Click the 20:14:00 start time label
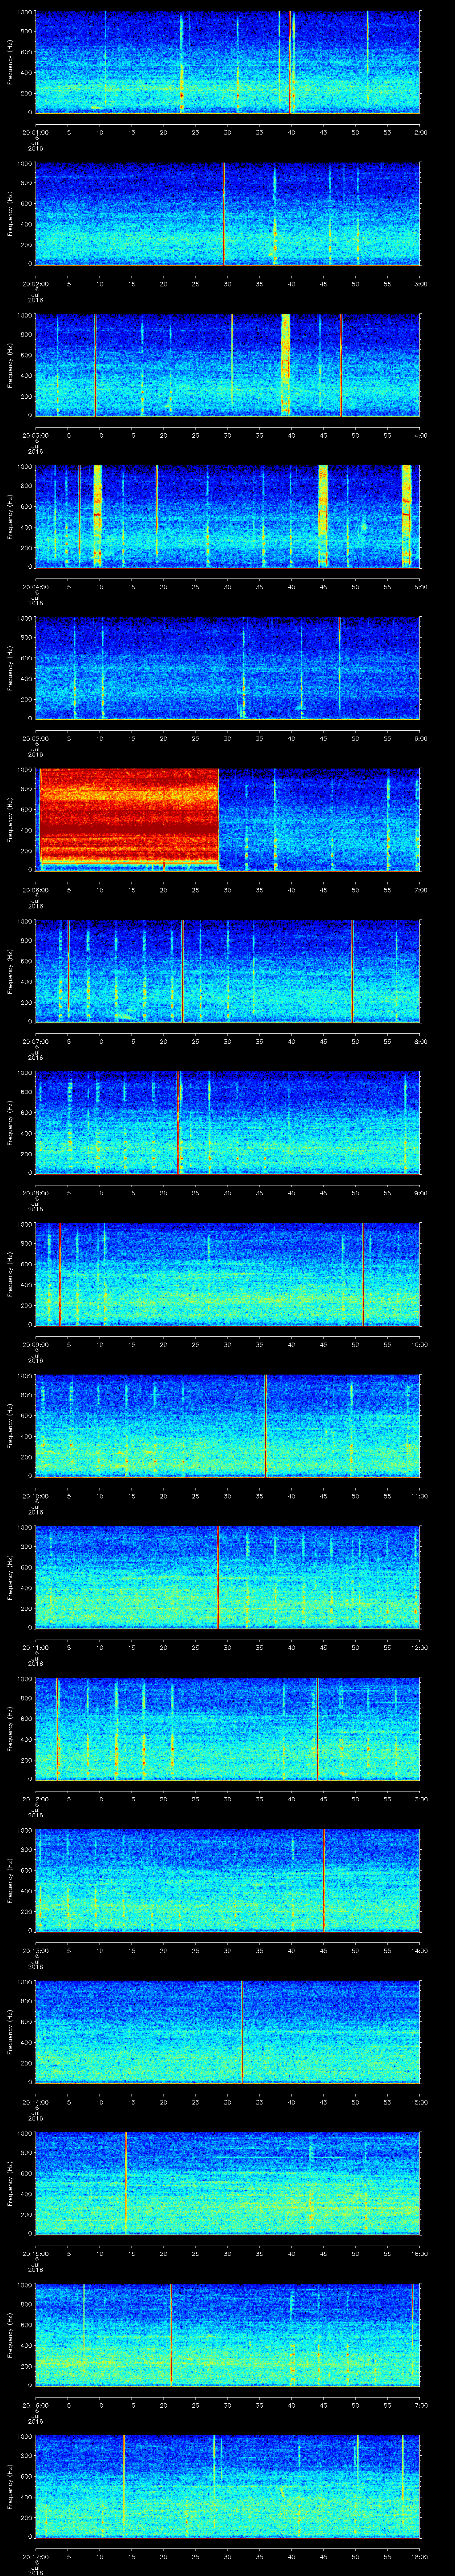This screenshot has height=2576, width=455. pos(35,2101)
